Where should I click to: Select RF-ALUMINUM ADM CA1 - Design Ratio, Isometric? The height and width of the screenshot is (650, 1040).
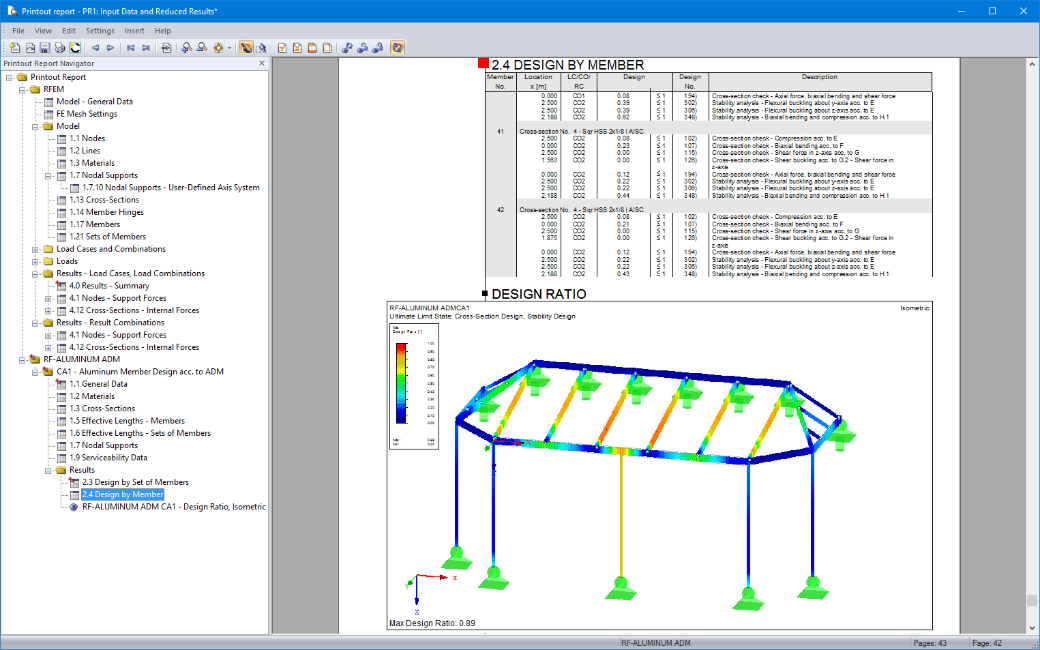point(174,507)
